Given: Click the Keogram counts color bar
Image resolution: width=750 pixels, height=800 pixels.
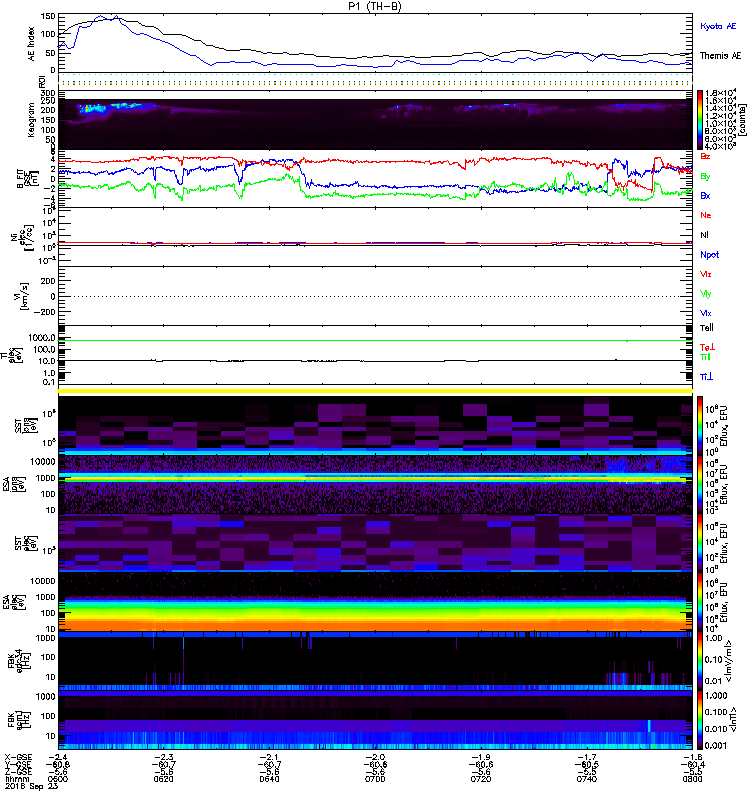Looking at the screenshot, I should tap(702, 120).
